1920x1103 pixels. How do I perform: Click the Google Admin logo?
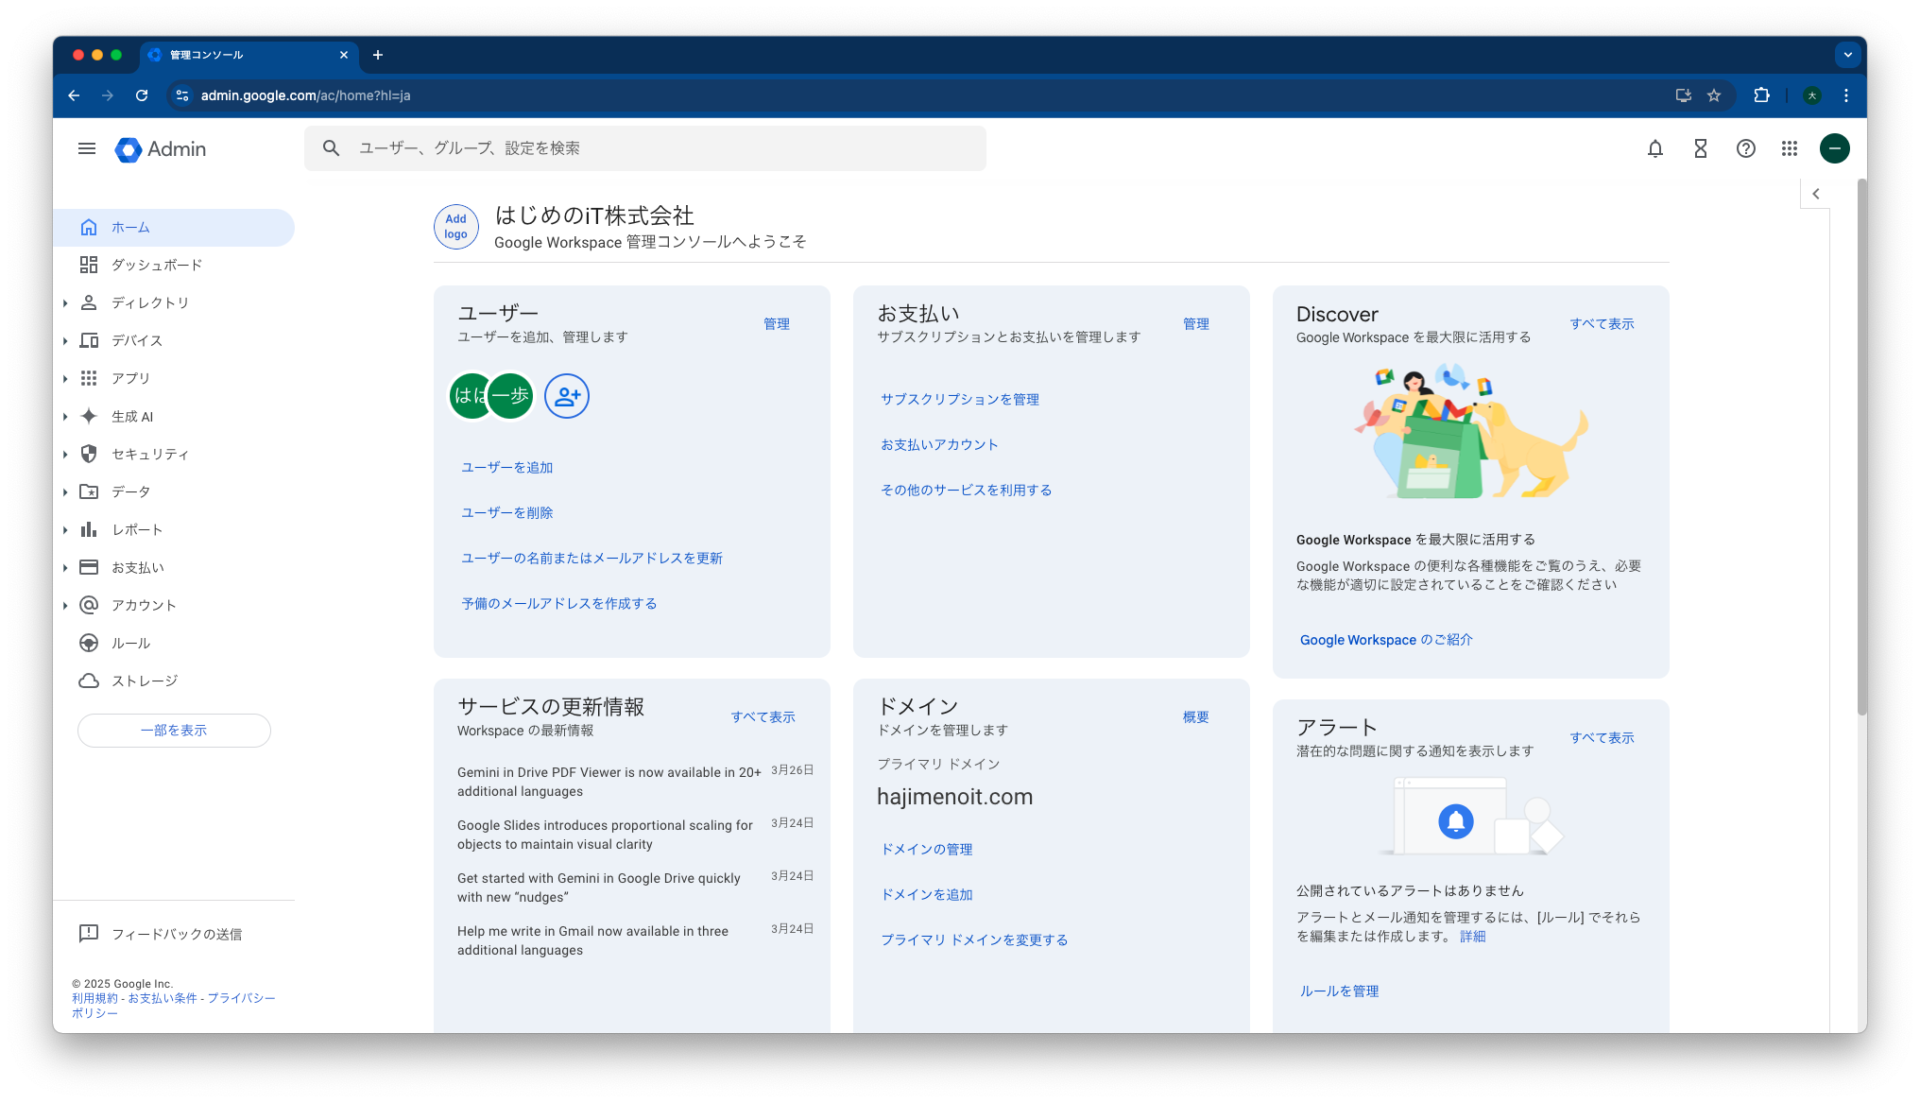161,149
